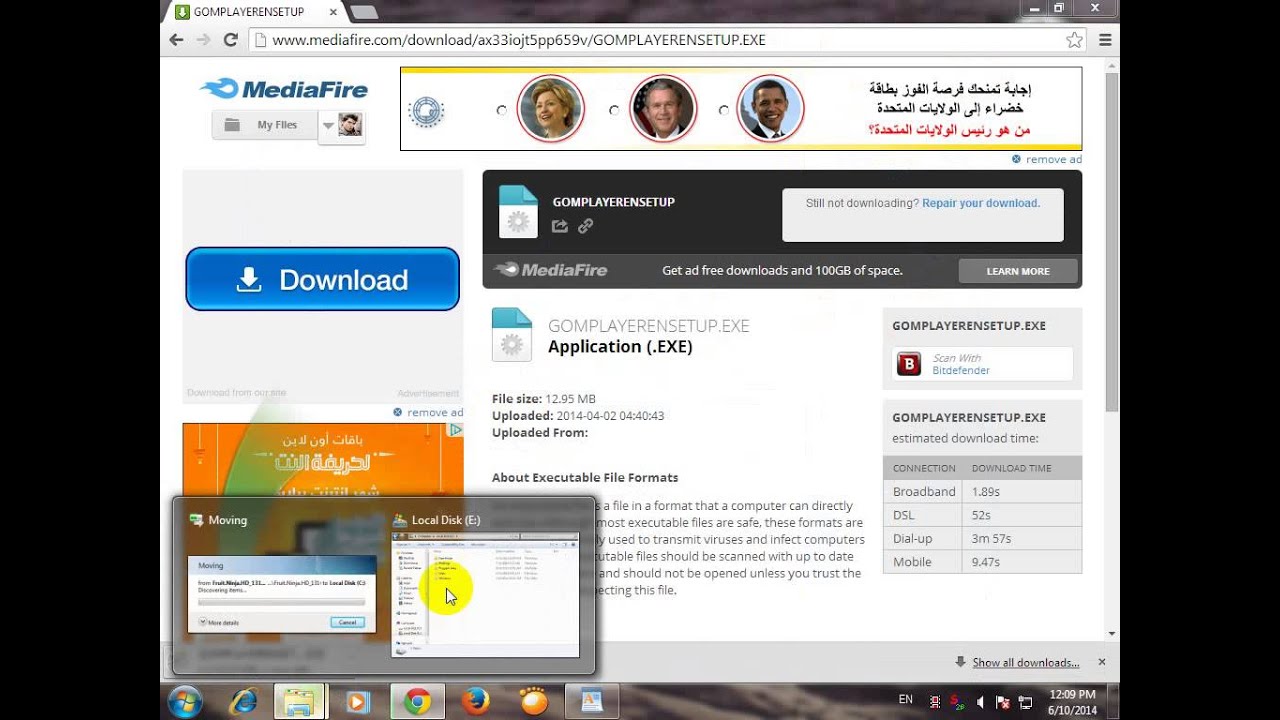Open the 'Local Disk (E:)' preview thumbnail
This screenshot has width=1280, height=720.
[x=485, y=594]
